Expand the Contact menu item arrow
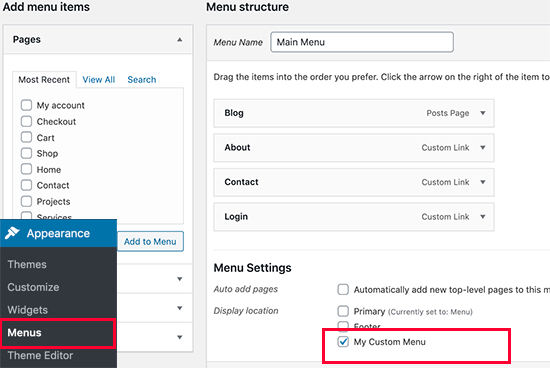The width and height of the screenshot is (550, 368). (x=483, y=182)
